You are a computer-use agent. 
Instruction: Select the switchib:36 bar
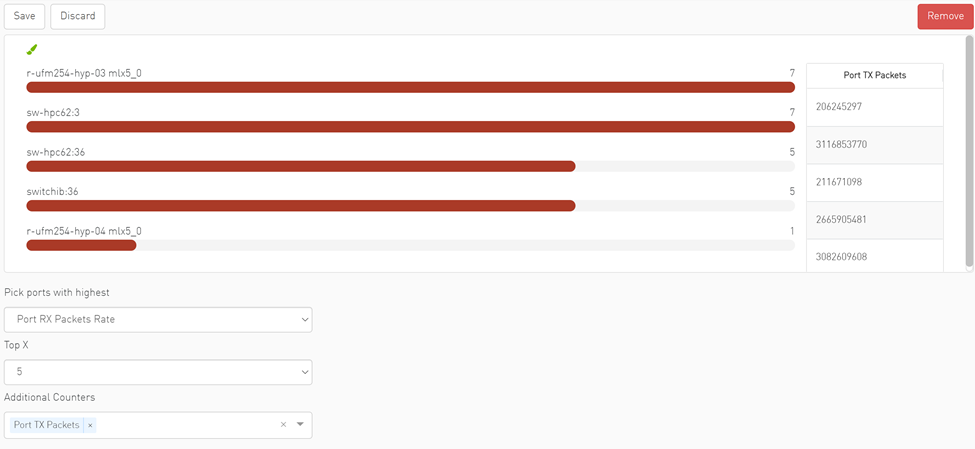point(300,206)
